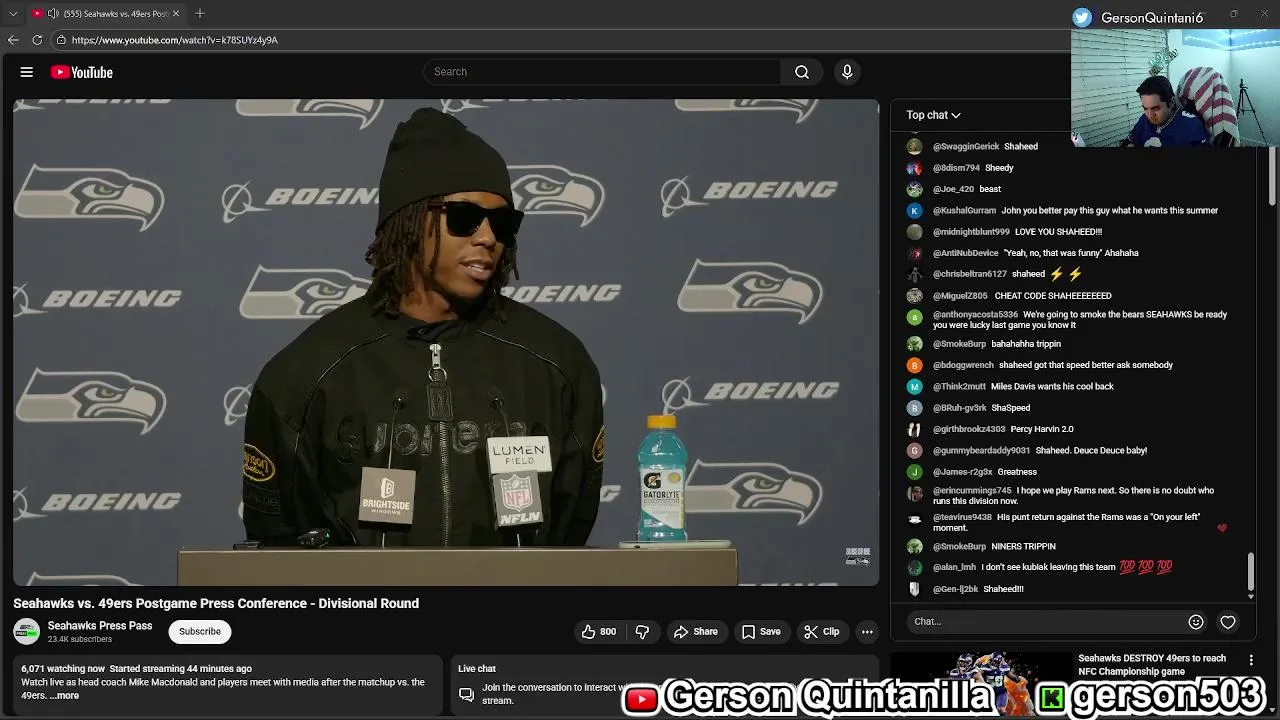Screen dimensions: 1280x720
Task: Click @bdoggwrench avatar in chat
Action: [914, 366]
